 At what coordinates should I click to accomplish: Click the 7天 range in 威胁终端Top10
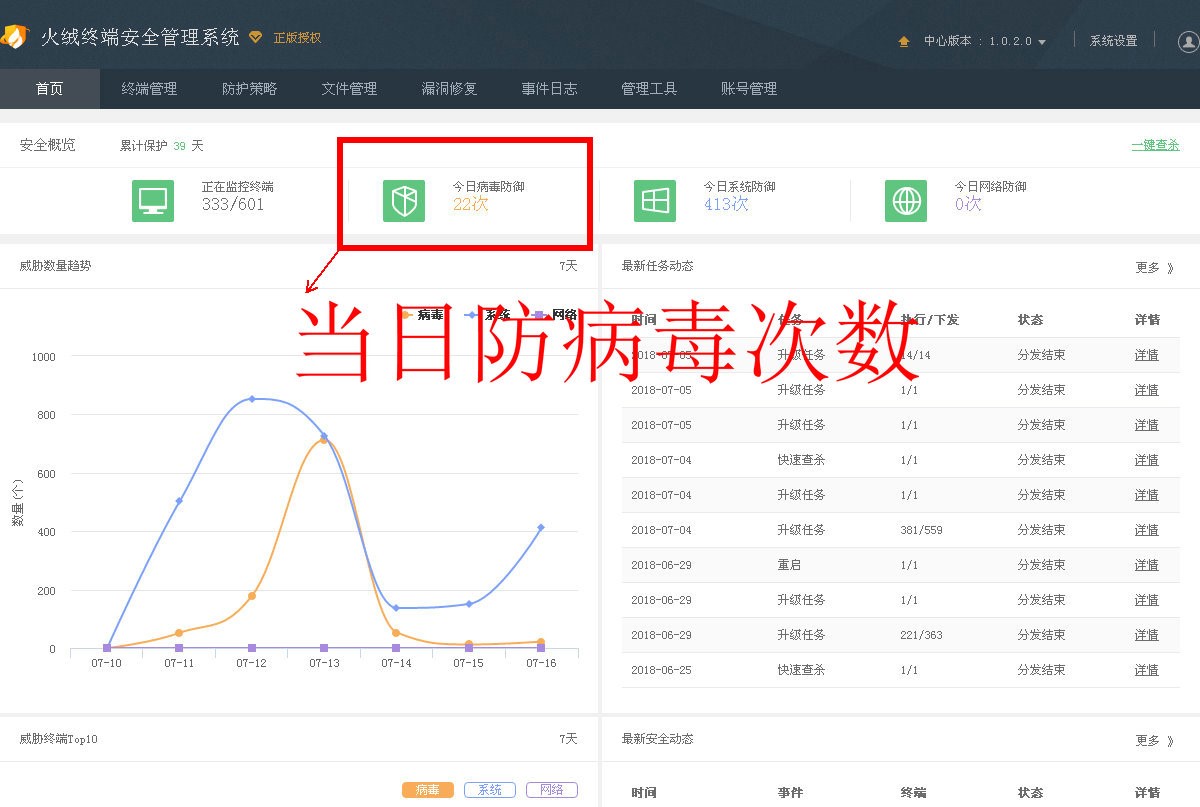point(568,739)
